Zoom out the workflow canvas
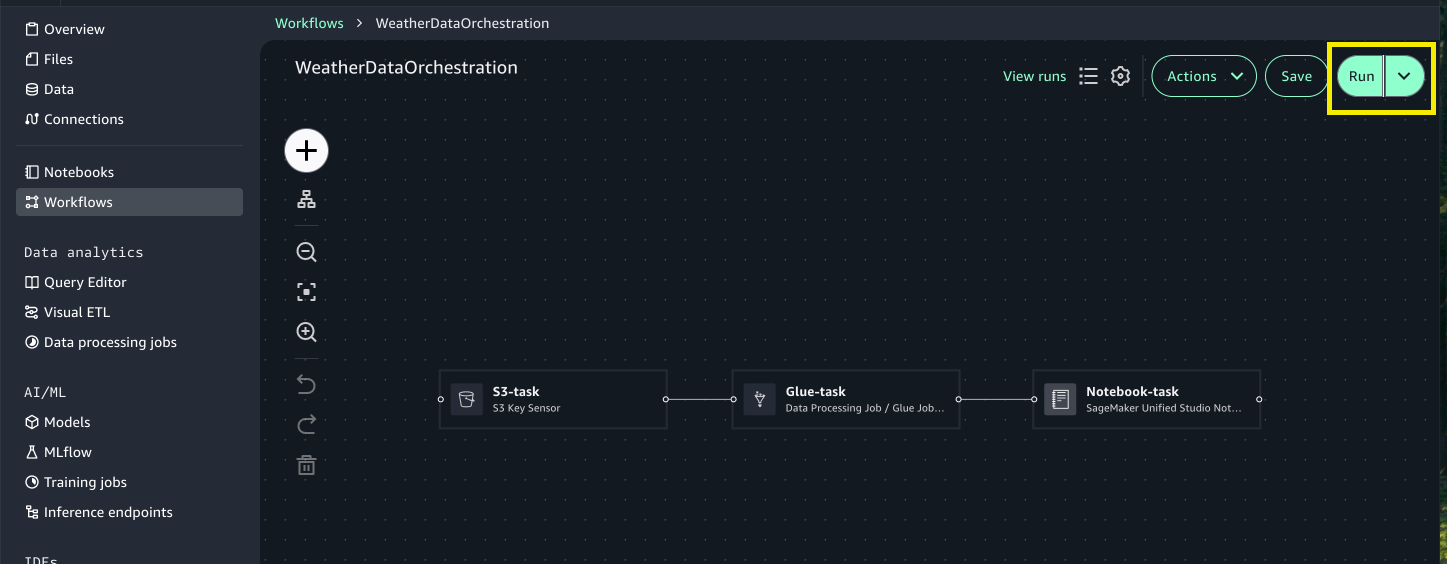 click(306, 252)
